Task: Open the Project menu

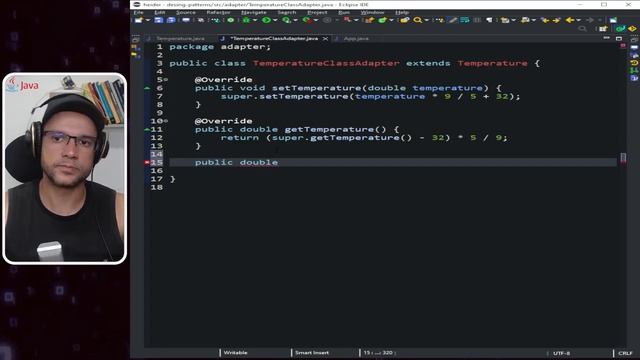Action: point(317,12)
